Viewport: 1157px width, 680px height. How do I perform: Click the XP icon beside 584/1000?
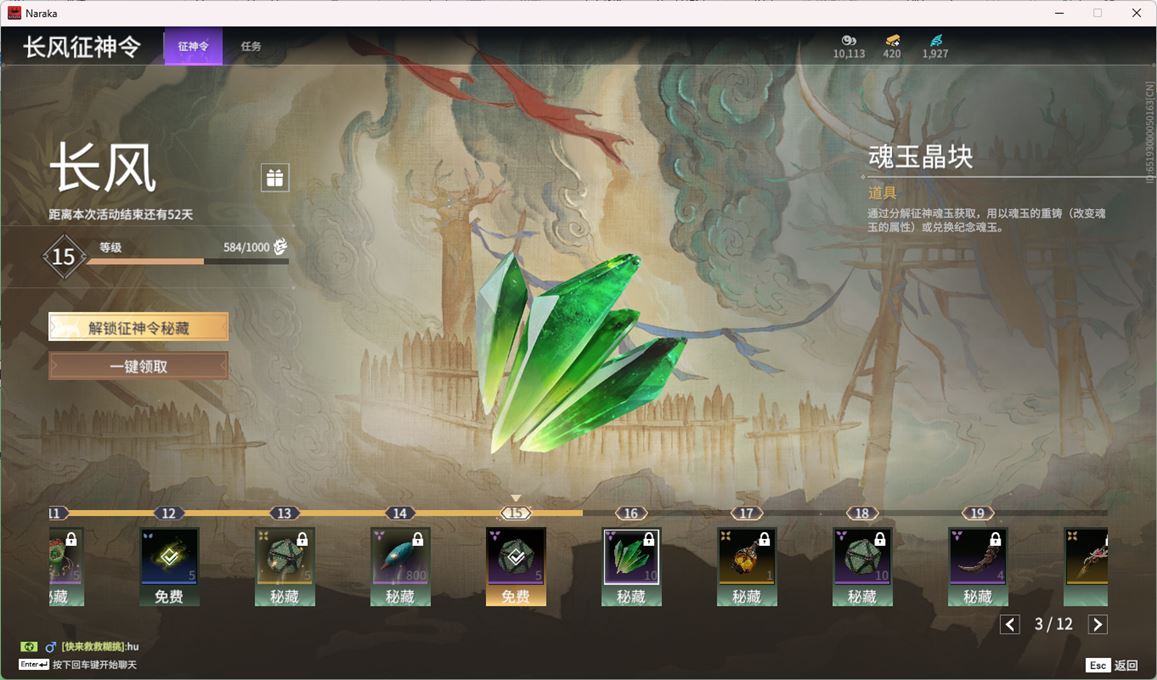[280, 247]
